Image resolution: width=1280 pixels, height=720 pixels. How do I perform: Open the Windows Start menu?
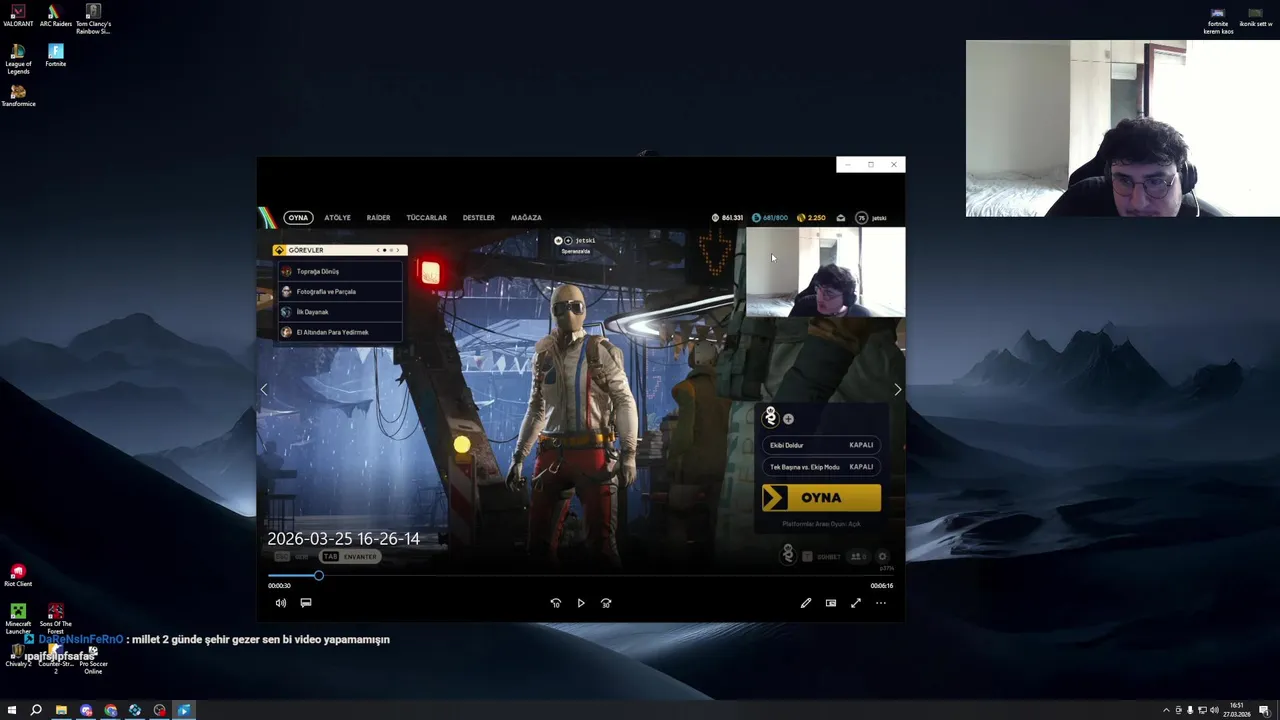pos(12,711)
